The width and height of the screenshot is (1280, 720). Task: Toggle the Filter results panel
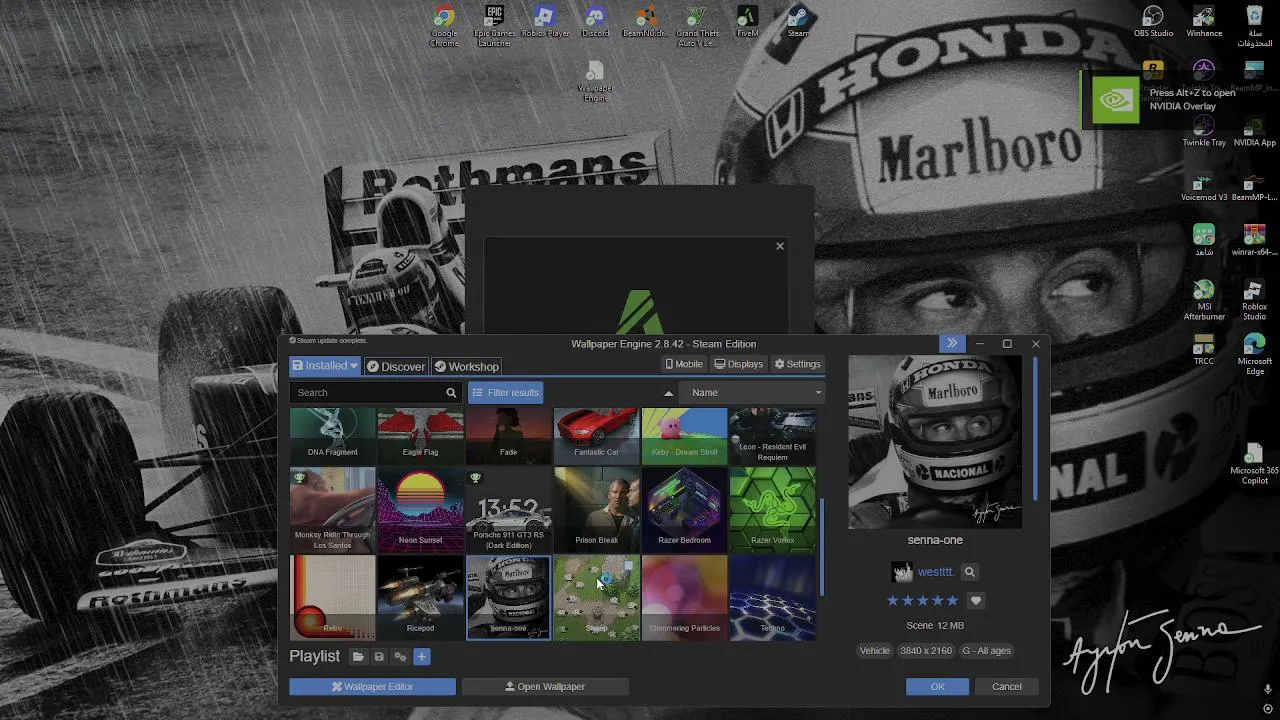click(505, 393)
